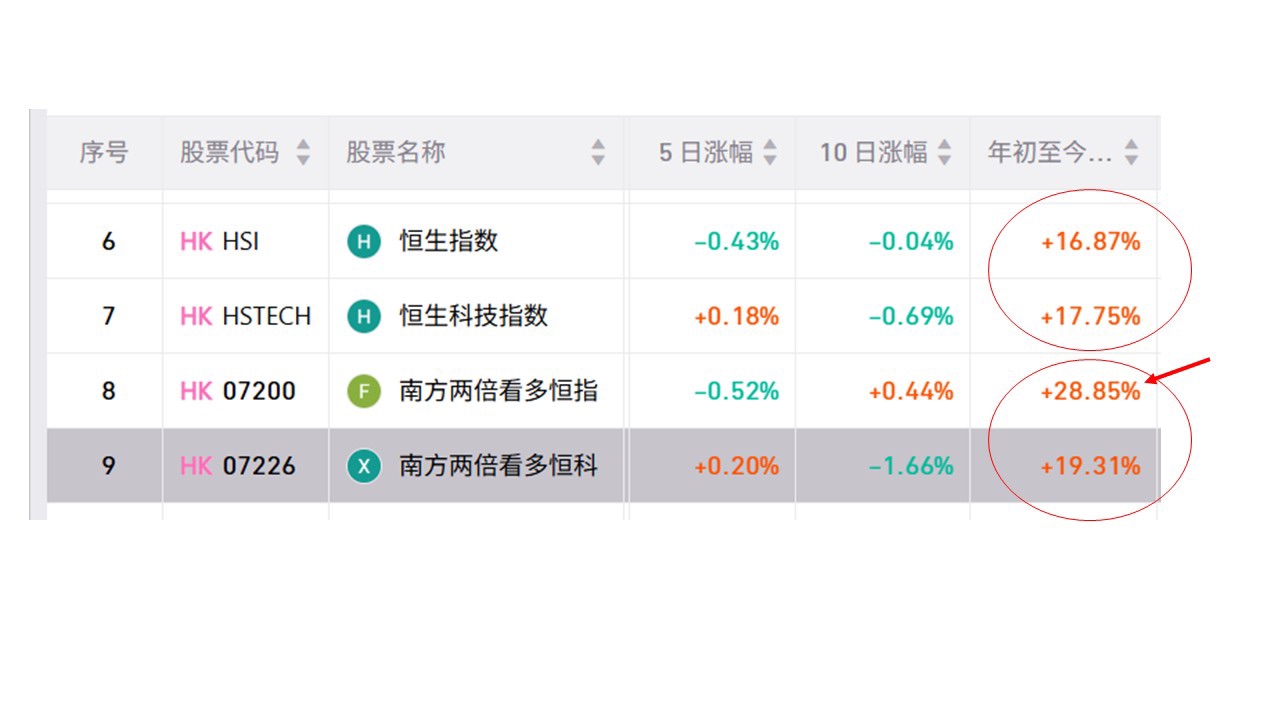Viewport: 1280px width, 720px height.
Task: Open the HK HSI stock code
Action: (x=219, y=241)
